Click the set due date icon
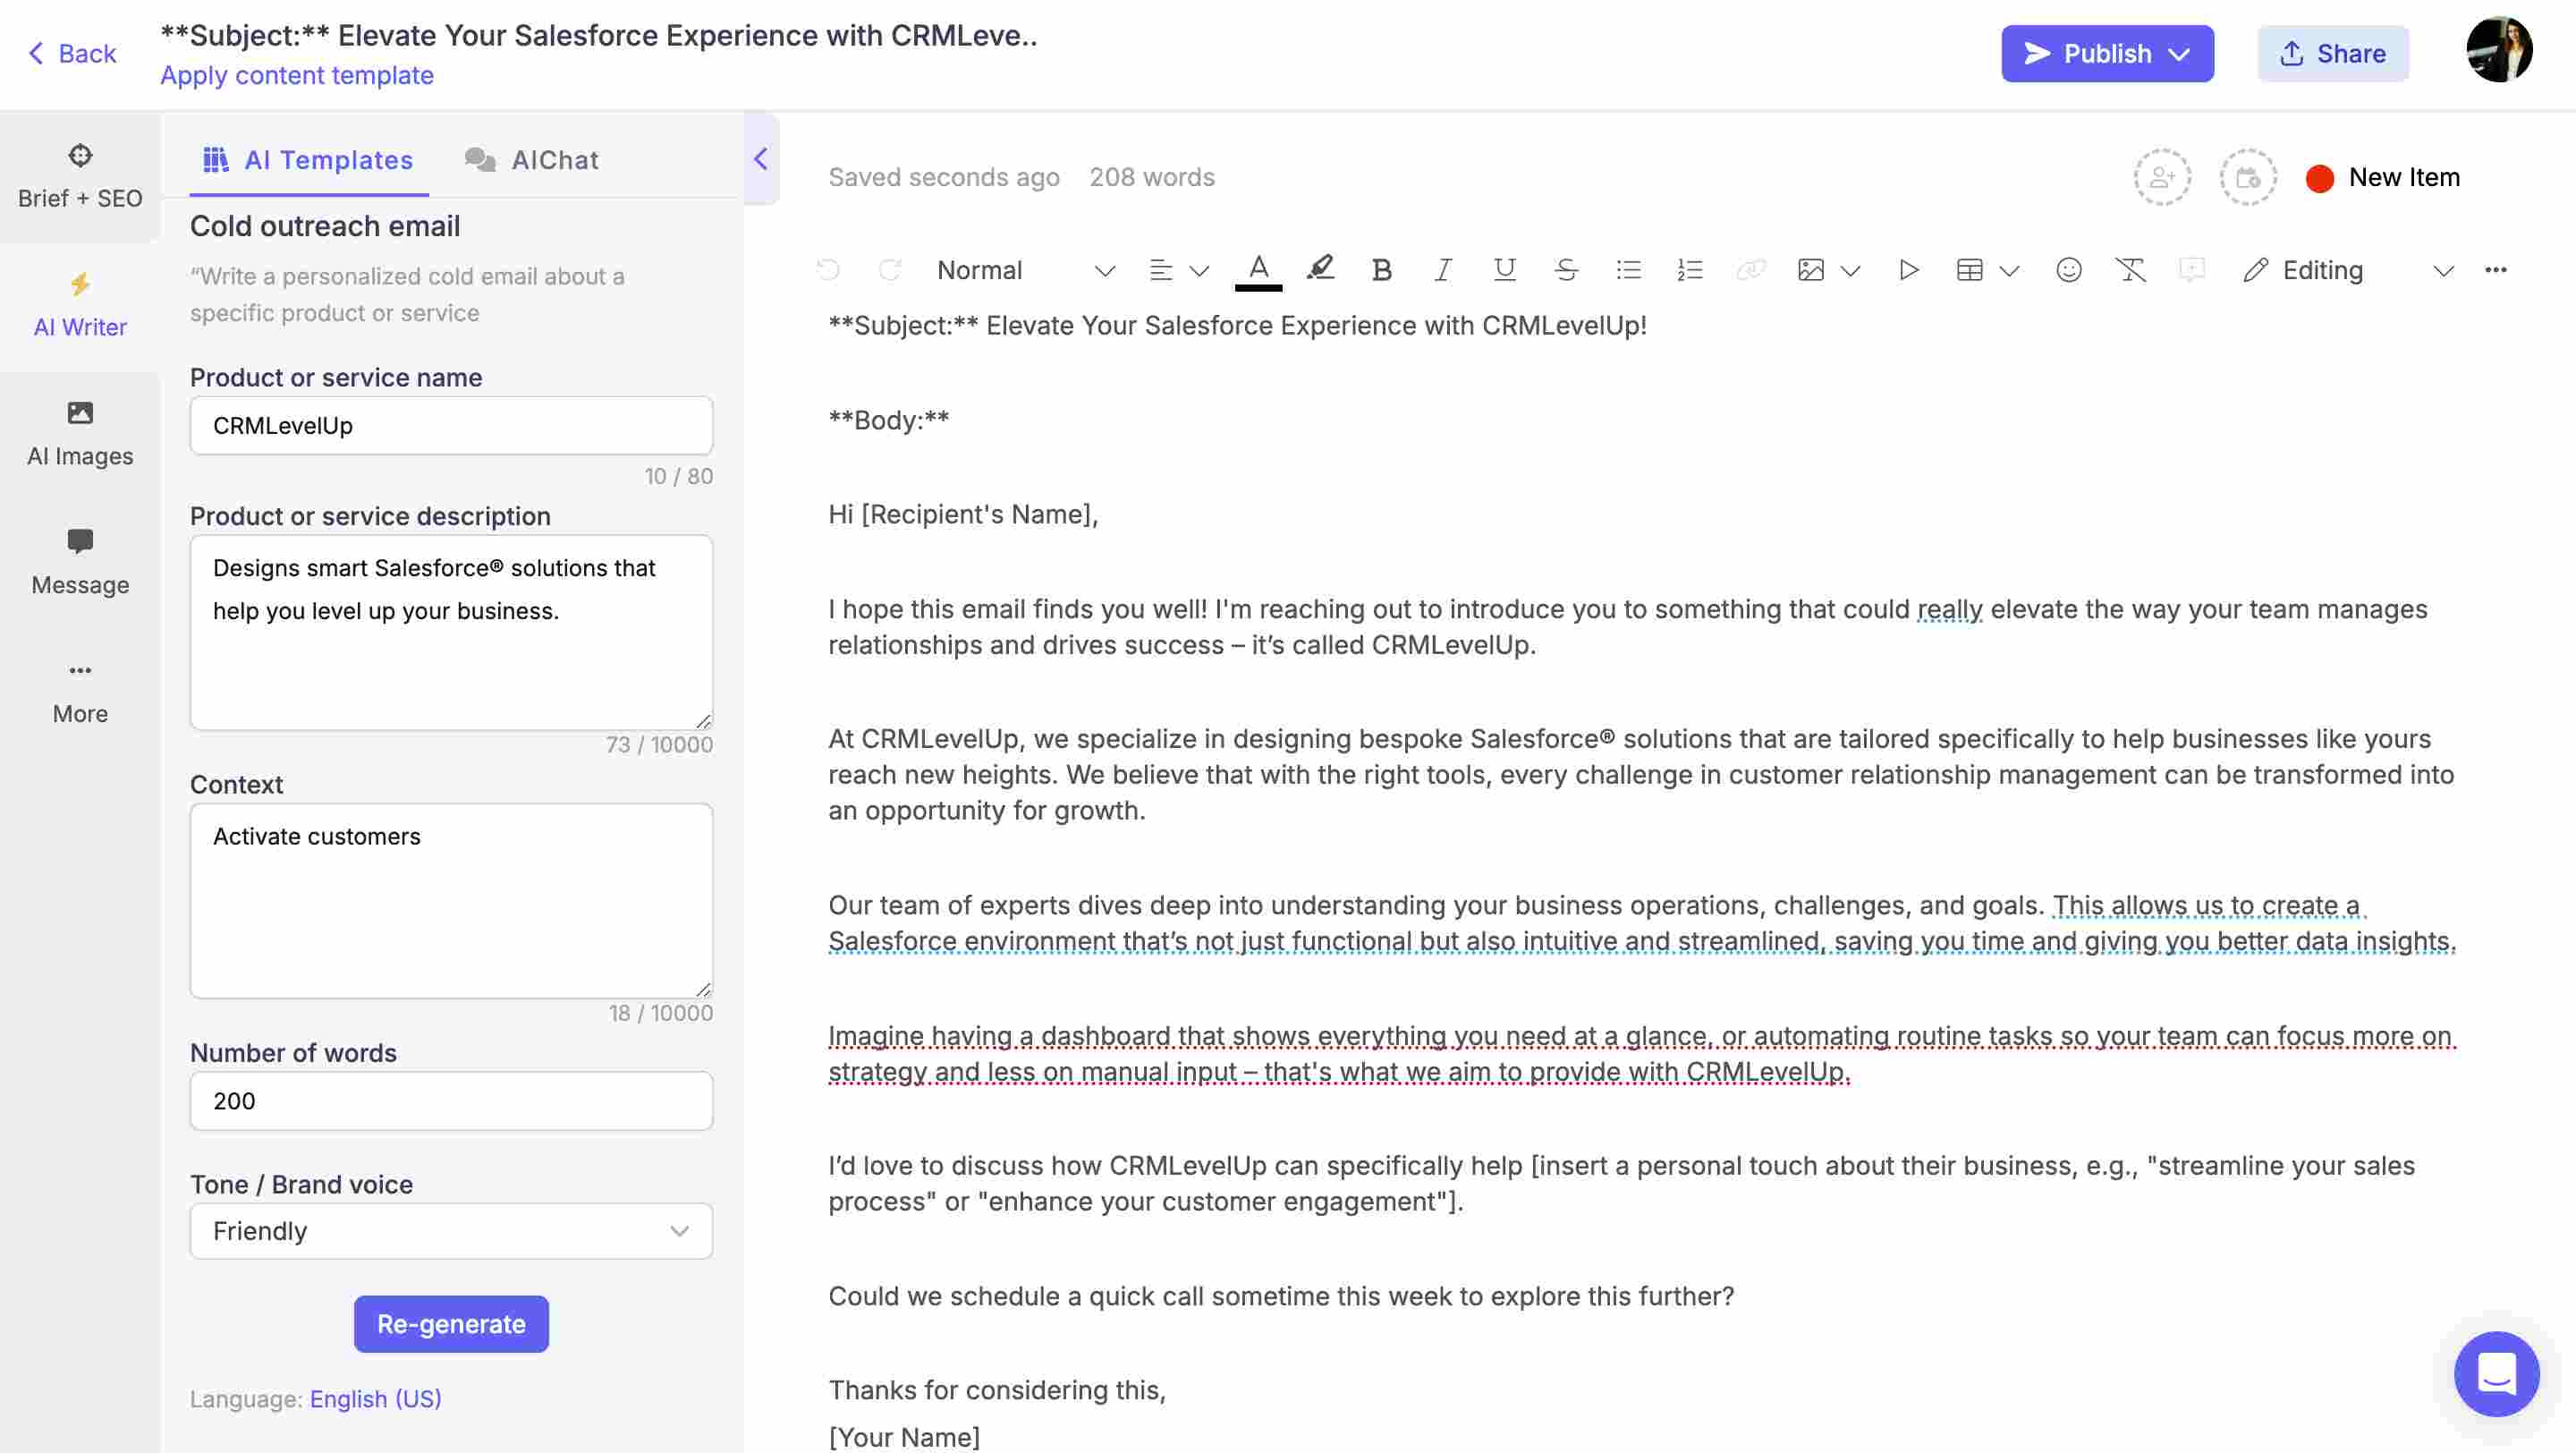 [x=2247, y=177]
